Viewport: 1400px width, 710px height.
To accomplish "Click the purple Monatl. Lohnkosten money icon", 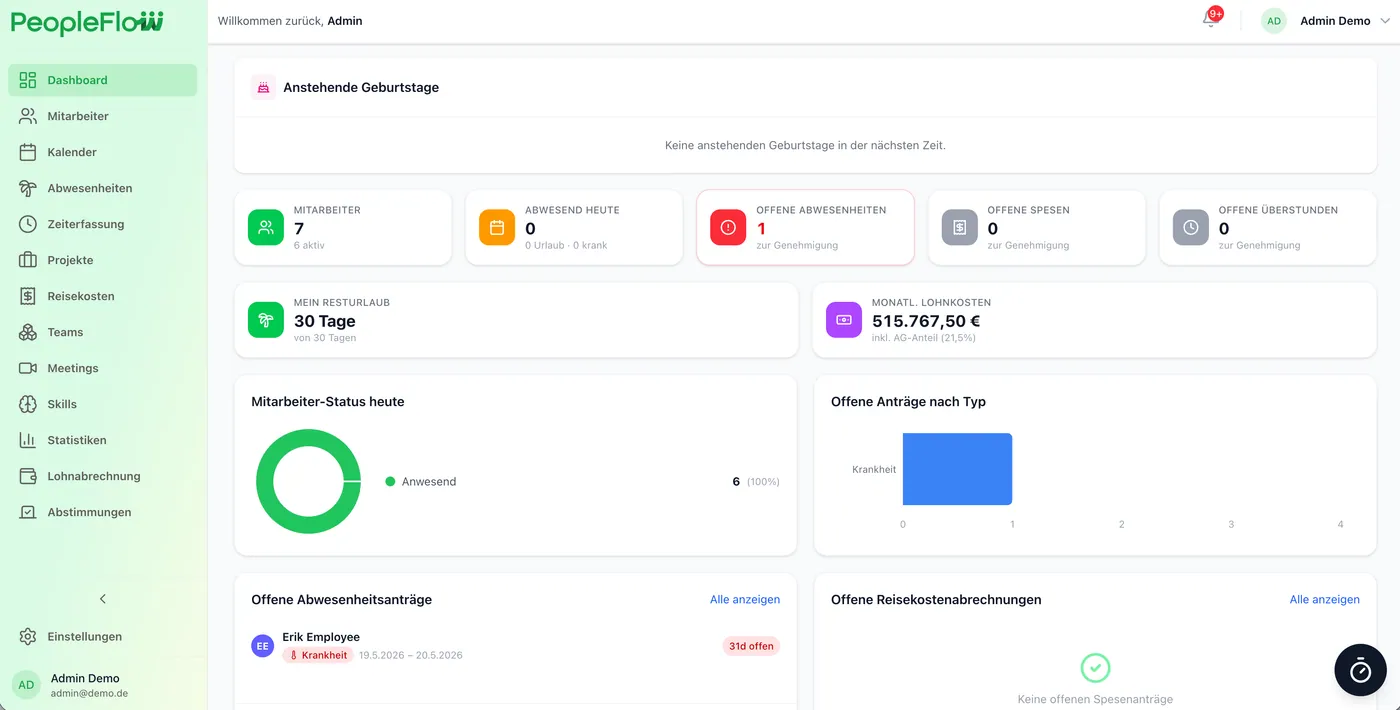I will coord(844,320).
